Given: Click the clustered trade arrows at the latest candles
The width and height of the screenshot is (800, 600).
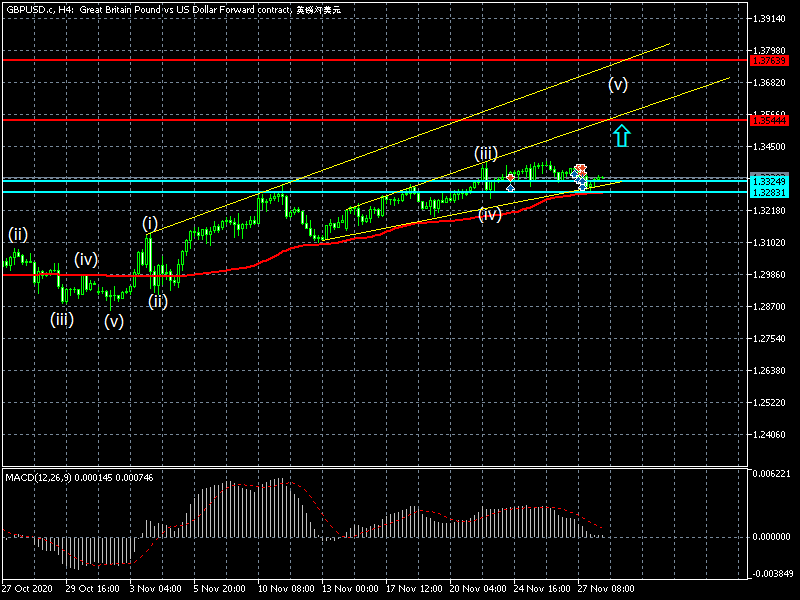Looking at the screenshot, I should point(580,176).
